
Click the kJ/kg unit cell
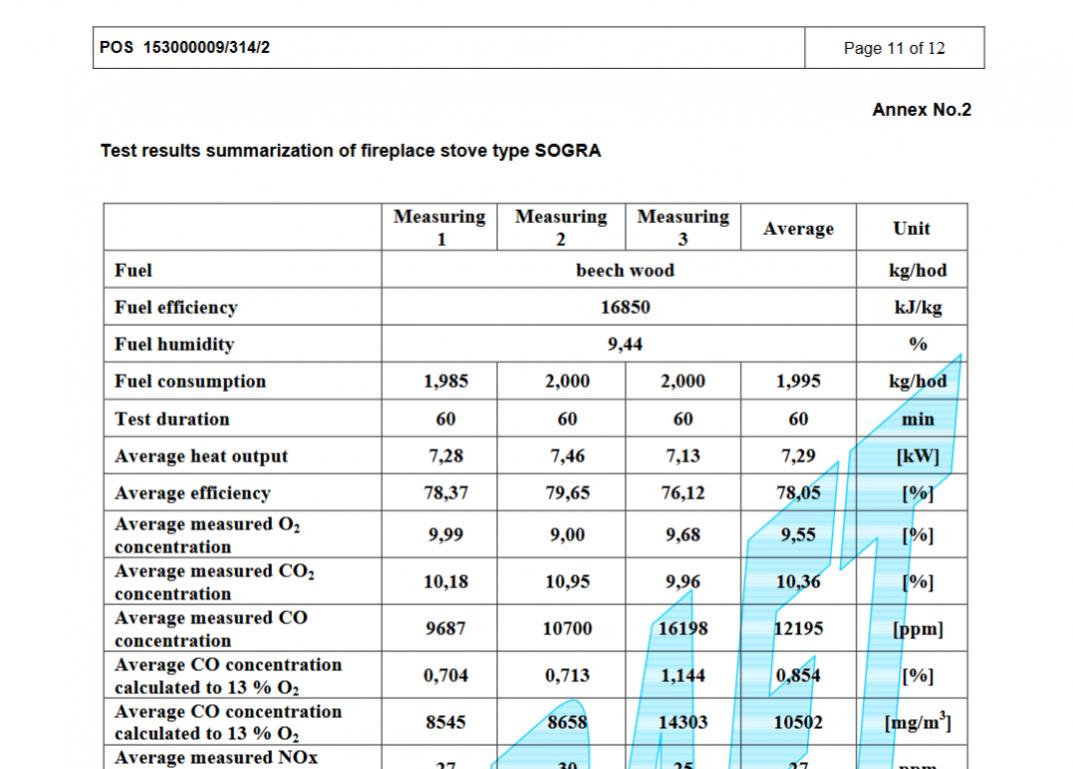tap(917, 307)
